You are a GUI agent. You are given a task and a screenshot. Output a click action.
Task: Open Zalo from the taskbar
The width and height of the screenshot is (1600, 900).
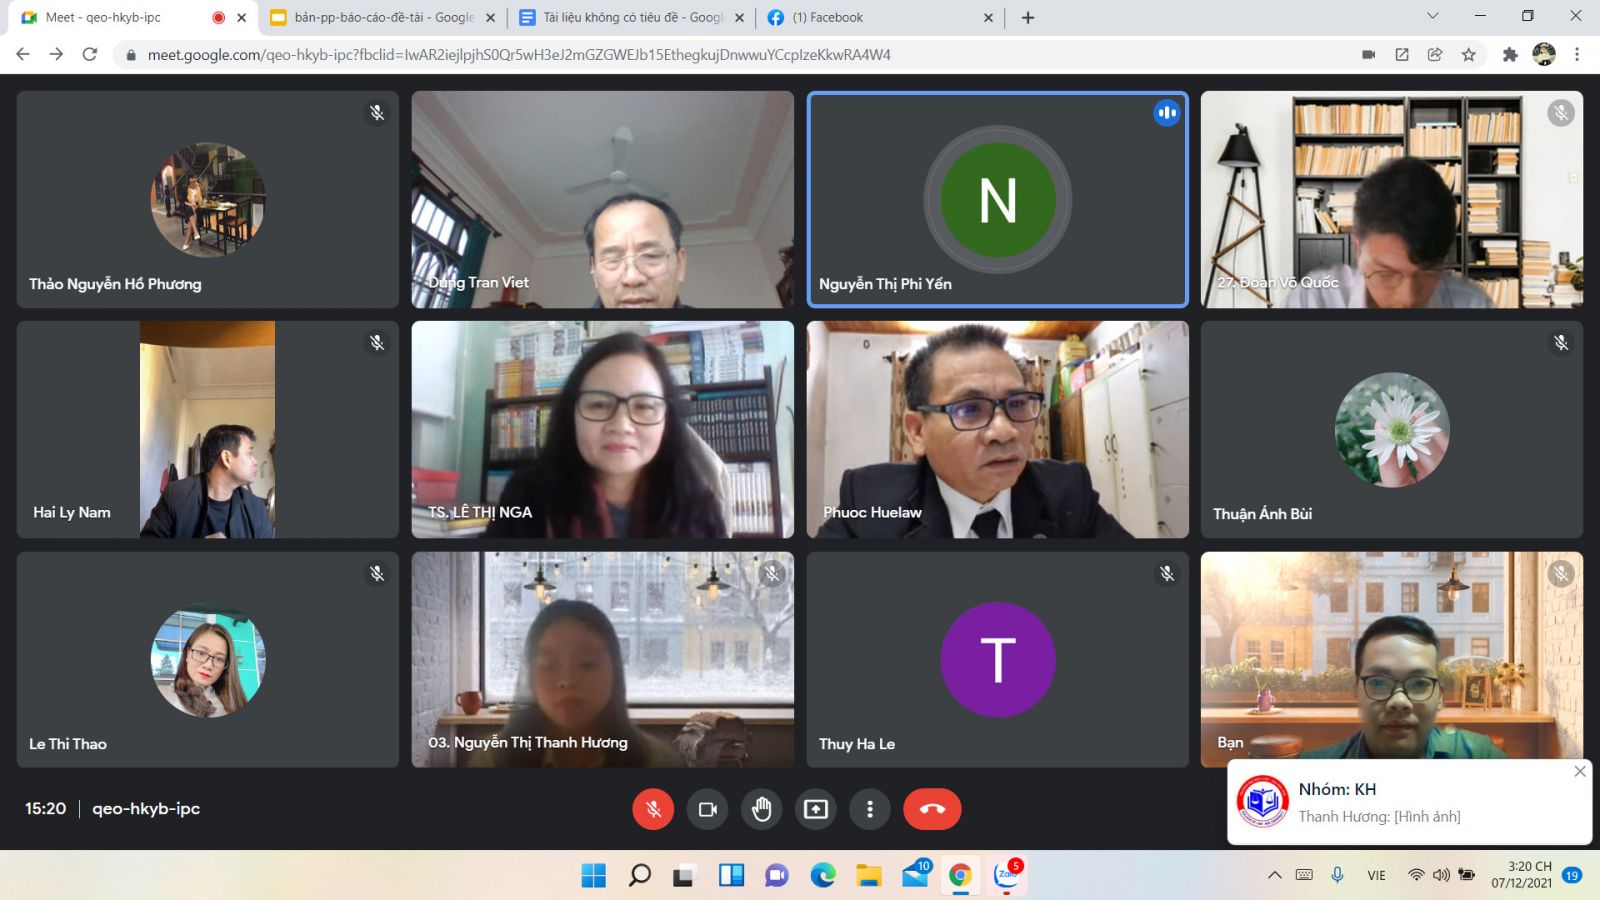tap(1007, 876)
